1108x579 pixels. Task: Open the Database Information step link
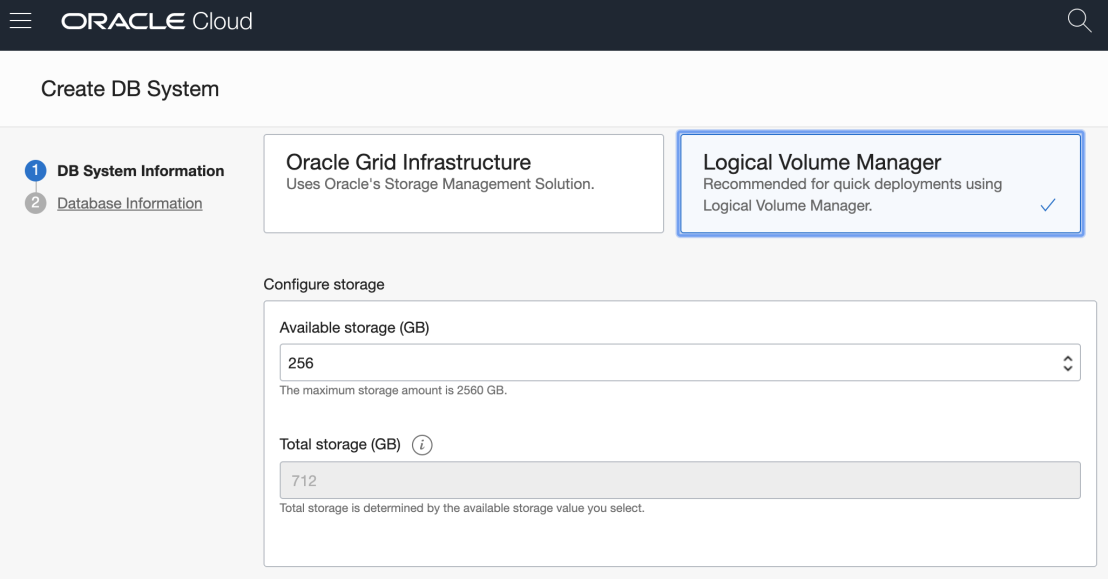tap(129, 203)
